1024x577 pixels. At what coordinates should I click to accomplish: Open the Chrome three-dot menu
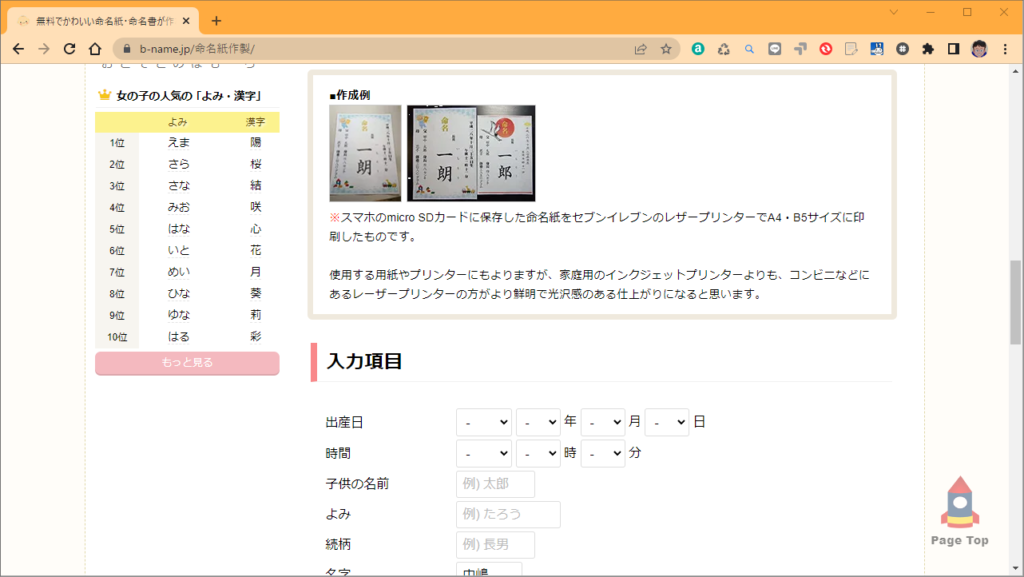click(1004, 48)
